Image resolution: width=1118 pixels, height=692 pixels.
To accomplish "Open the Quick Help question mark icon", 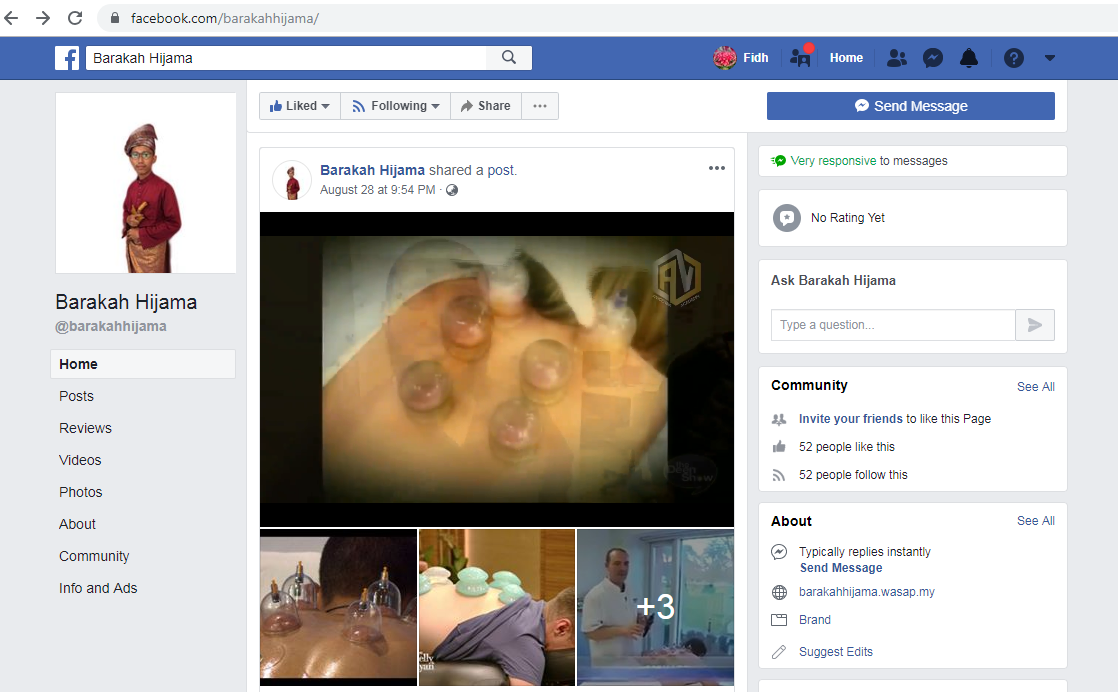I will [1013, 58].
